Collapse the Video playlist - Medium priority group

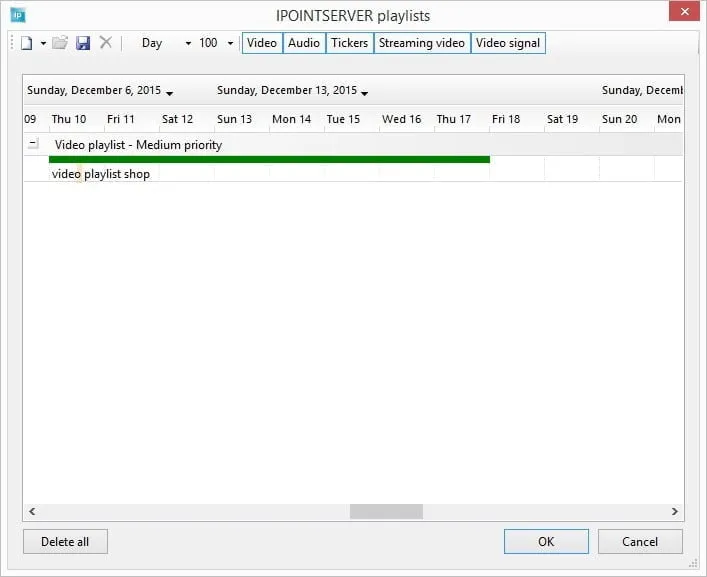pos(33,144)
